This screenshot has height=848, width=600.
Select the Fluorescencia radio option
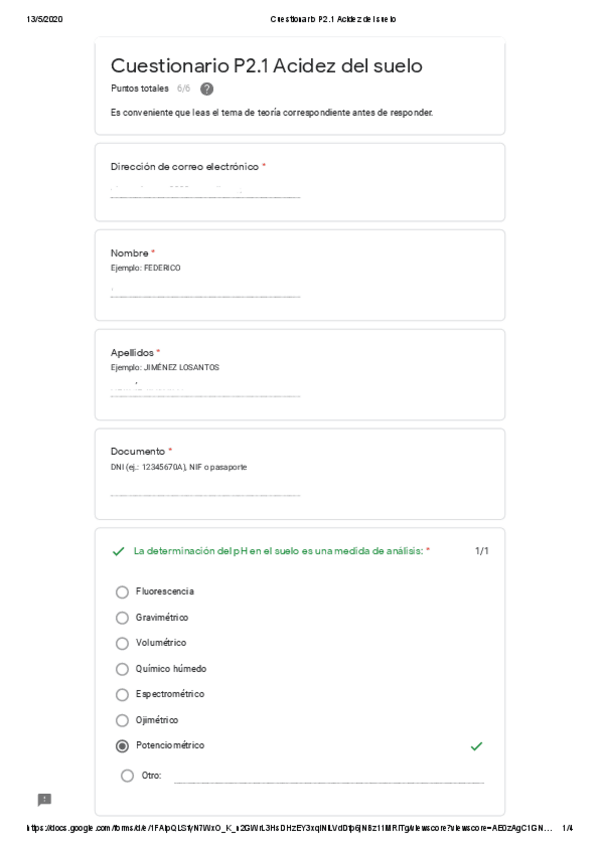(x=123, y=592)
